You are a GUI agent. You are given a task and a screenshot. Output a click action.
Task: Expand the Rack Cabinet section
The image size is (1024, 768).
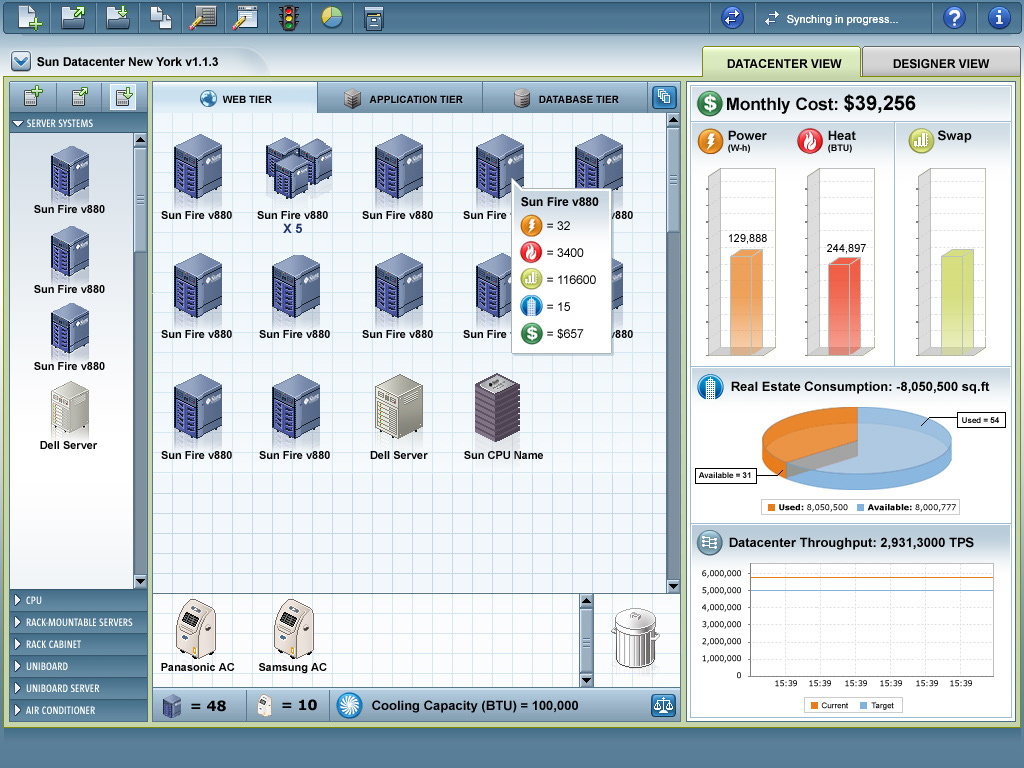pos(78,644)
